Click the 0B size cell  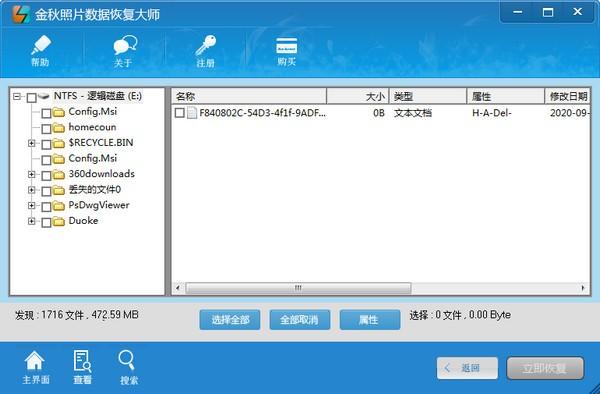378,113
